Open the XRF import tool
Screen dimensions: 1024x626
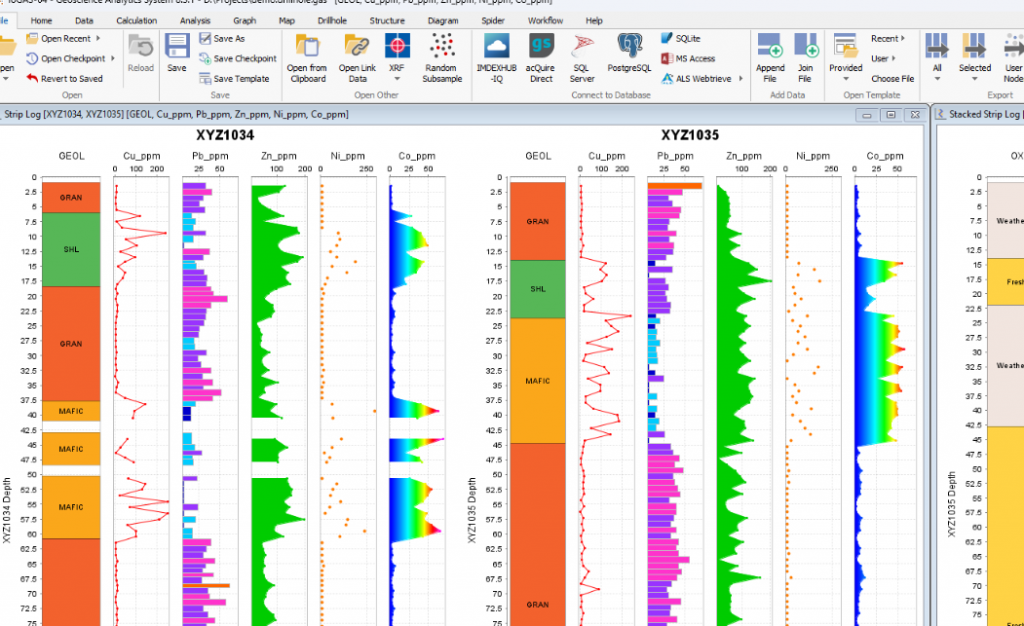click(397, 46)
